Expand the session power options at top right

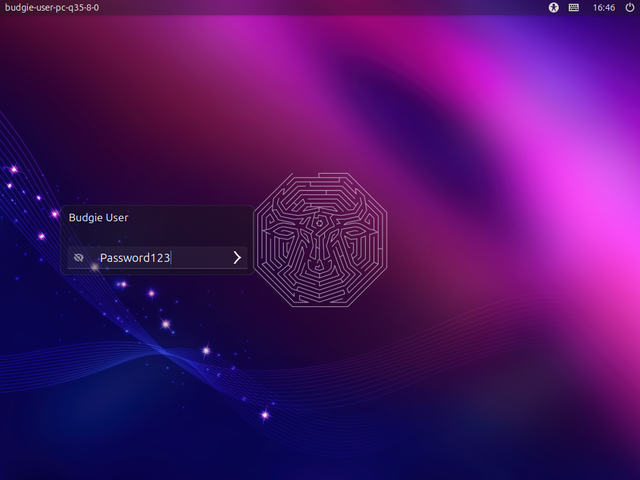point(627,7)
